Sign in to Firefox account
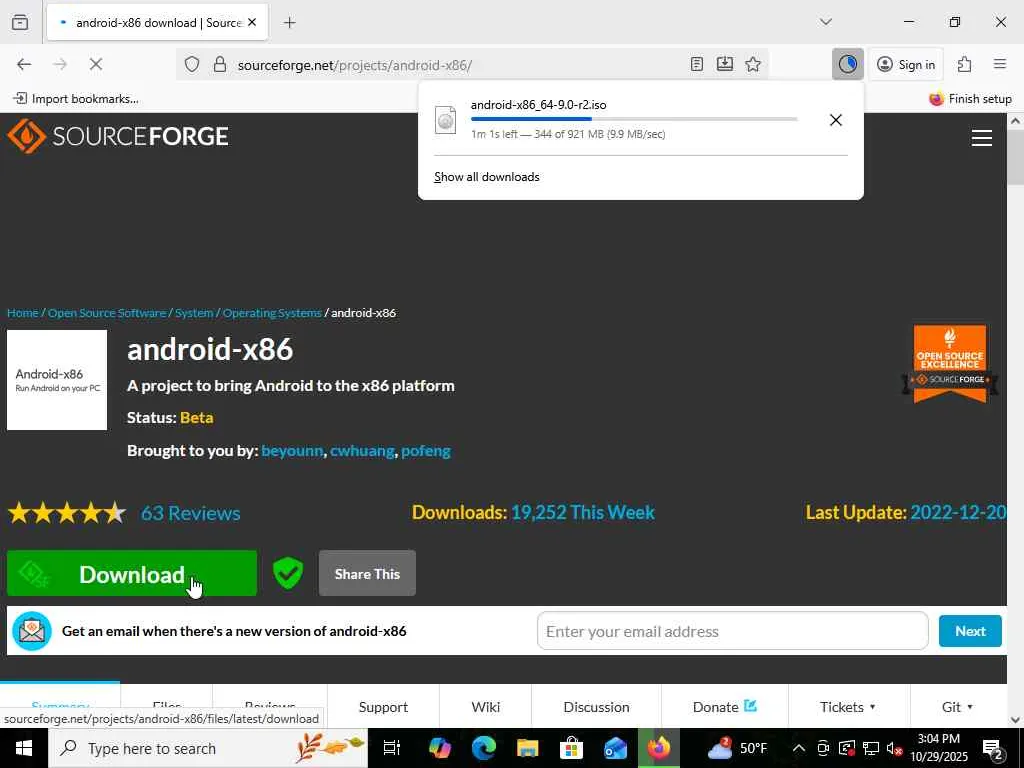Viewport: 1024px width, 768px height. pos(906,64)
